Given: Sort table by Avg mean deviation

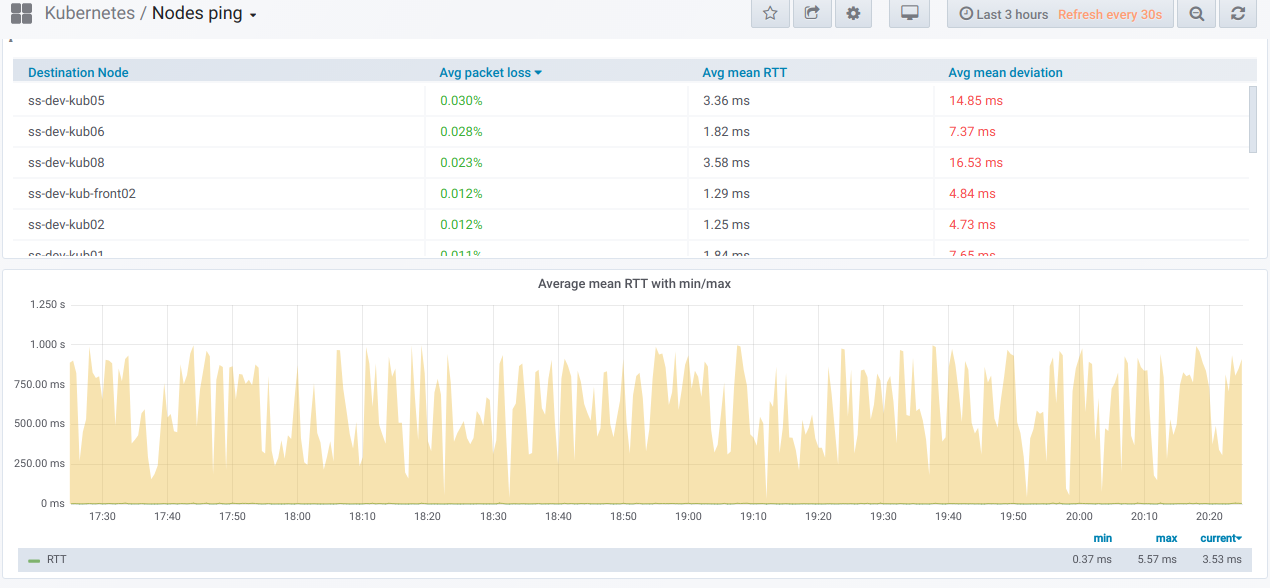Looking at the screenshot, I should pos(1005,72).
